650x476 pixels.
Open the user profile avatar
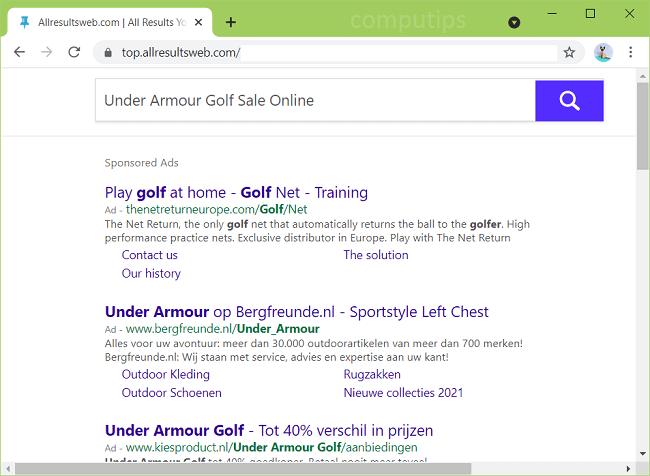point(602,52)
